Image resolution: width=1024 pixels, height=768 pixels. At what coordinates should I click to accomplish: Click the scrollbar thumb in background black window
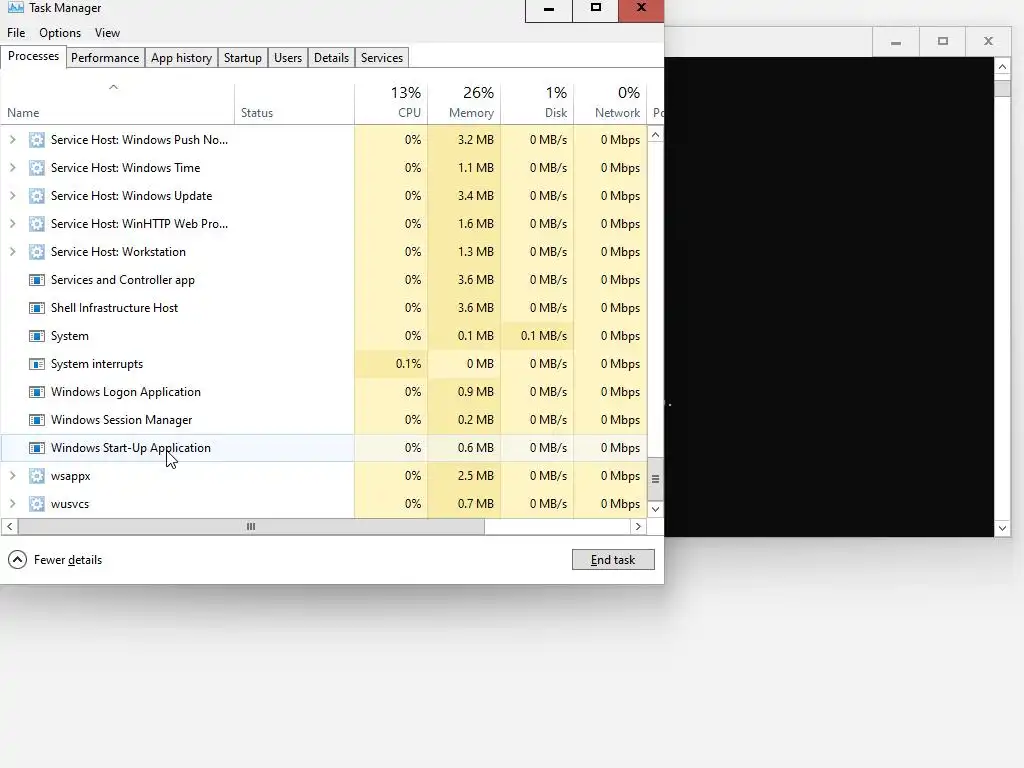(x=1002, y=88)
